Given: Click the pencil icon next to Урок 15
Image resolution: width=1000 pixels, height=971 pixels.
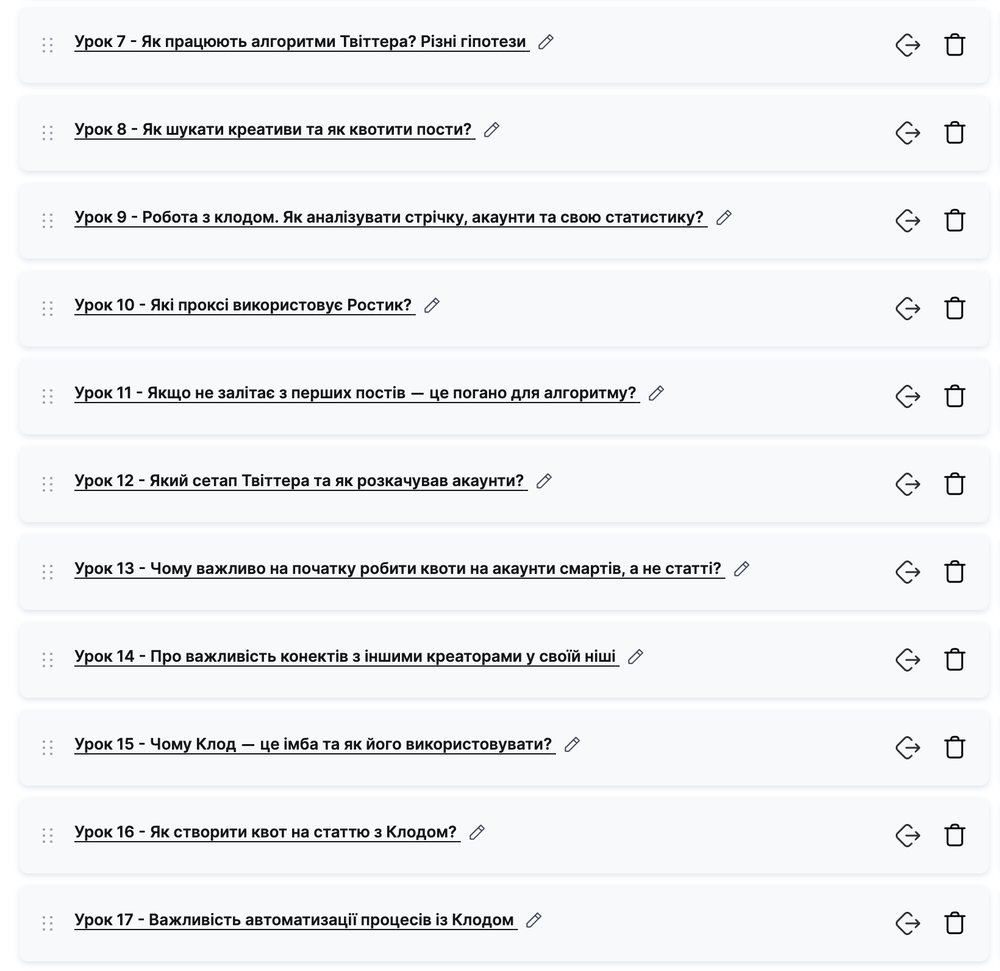Looking at the screenshot, I should [572, 745].
